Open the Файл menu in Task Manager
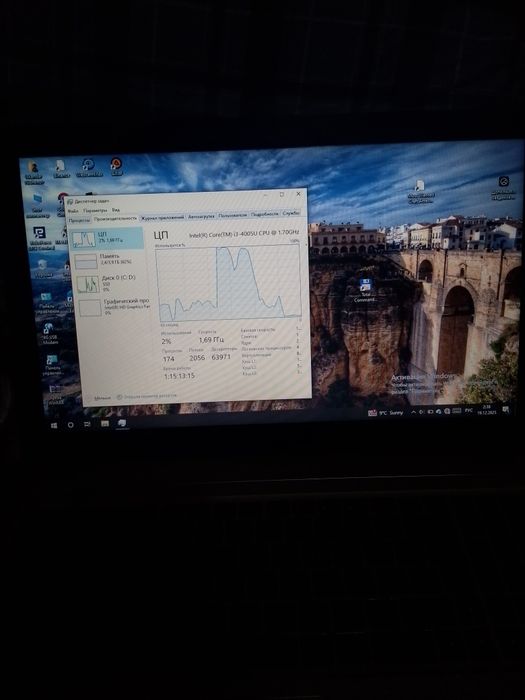This screenshot has width=525, height=700. [73, 210]
